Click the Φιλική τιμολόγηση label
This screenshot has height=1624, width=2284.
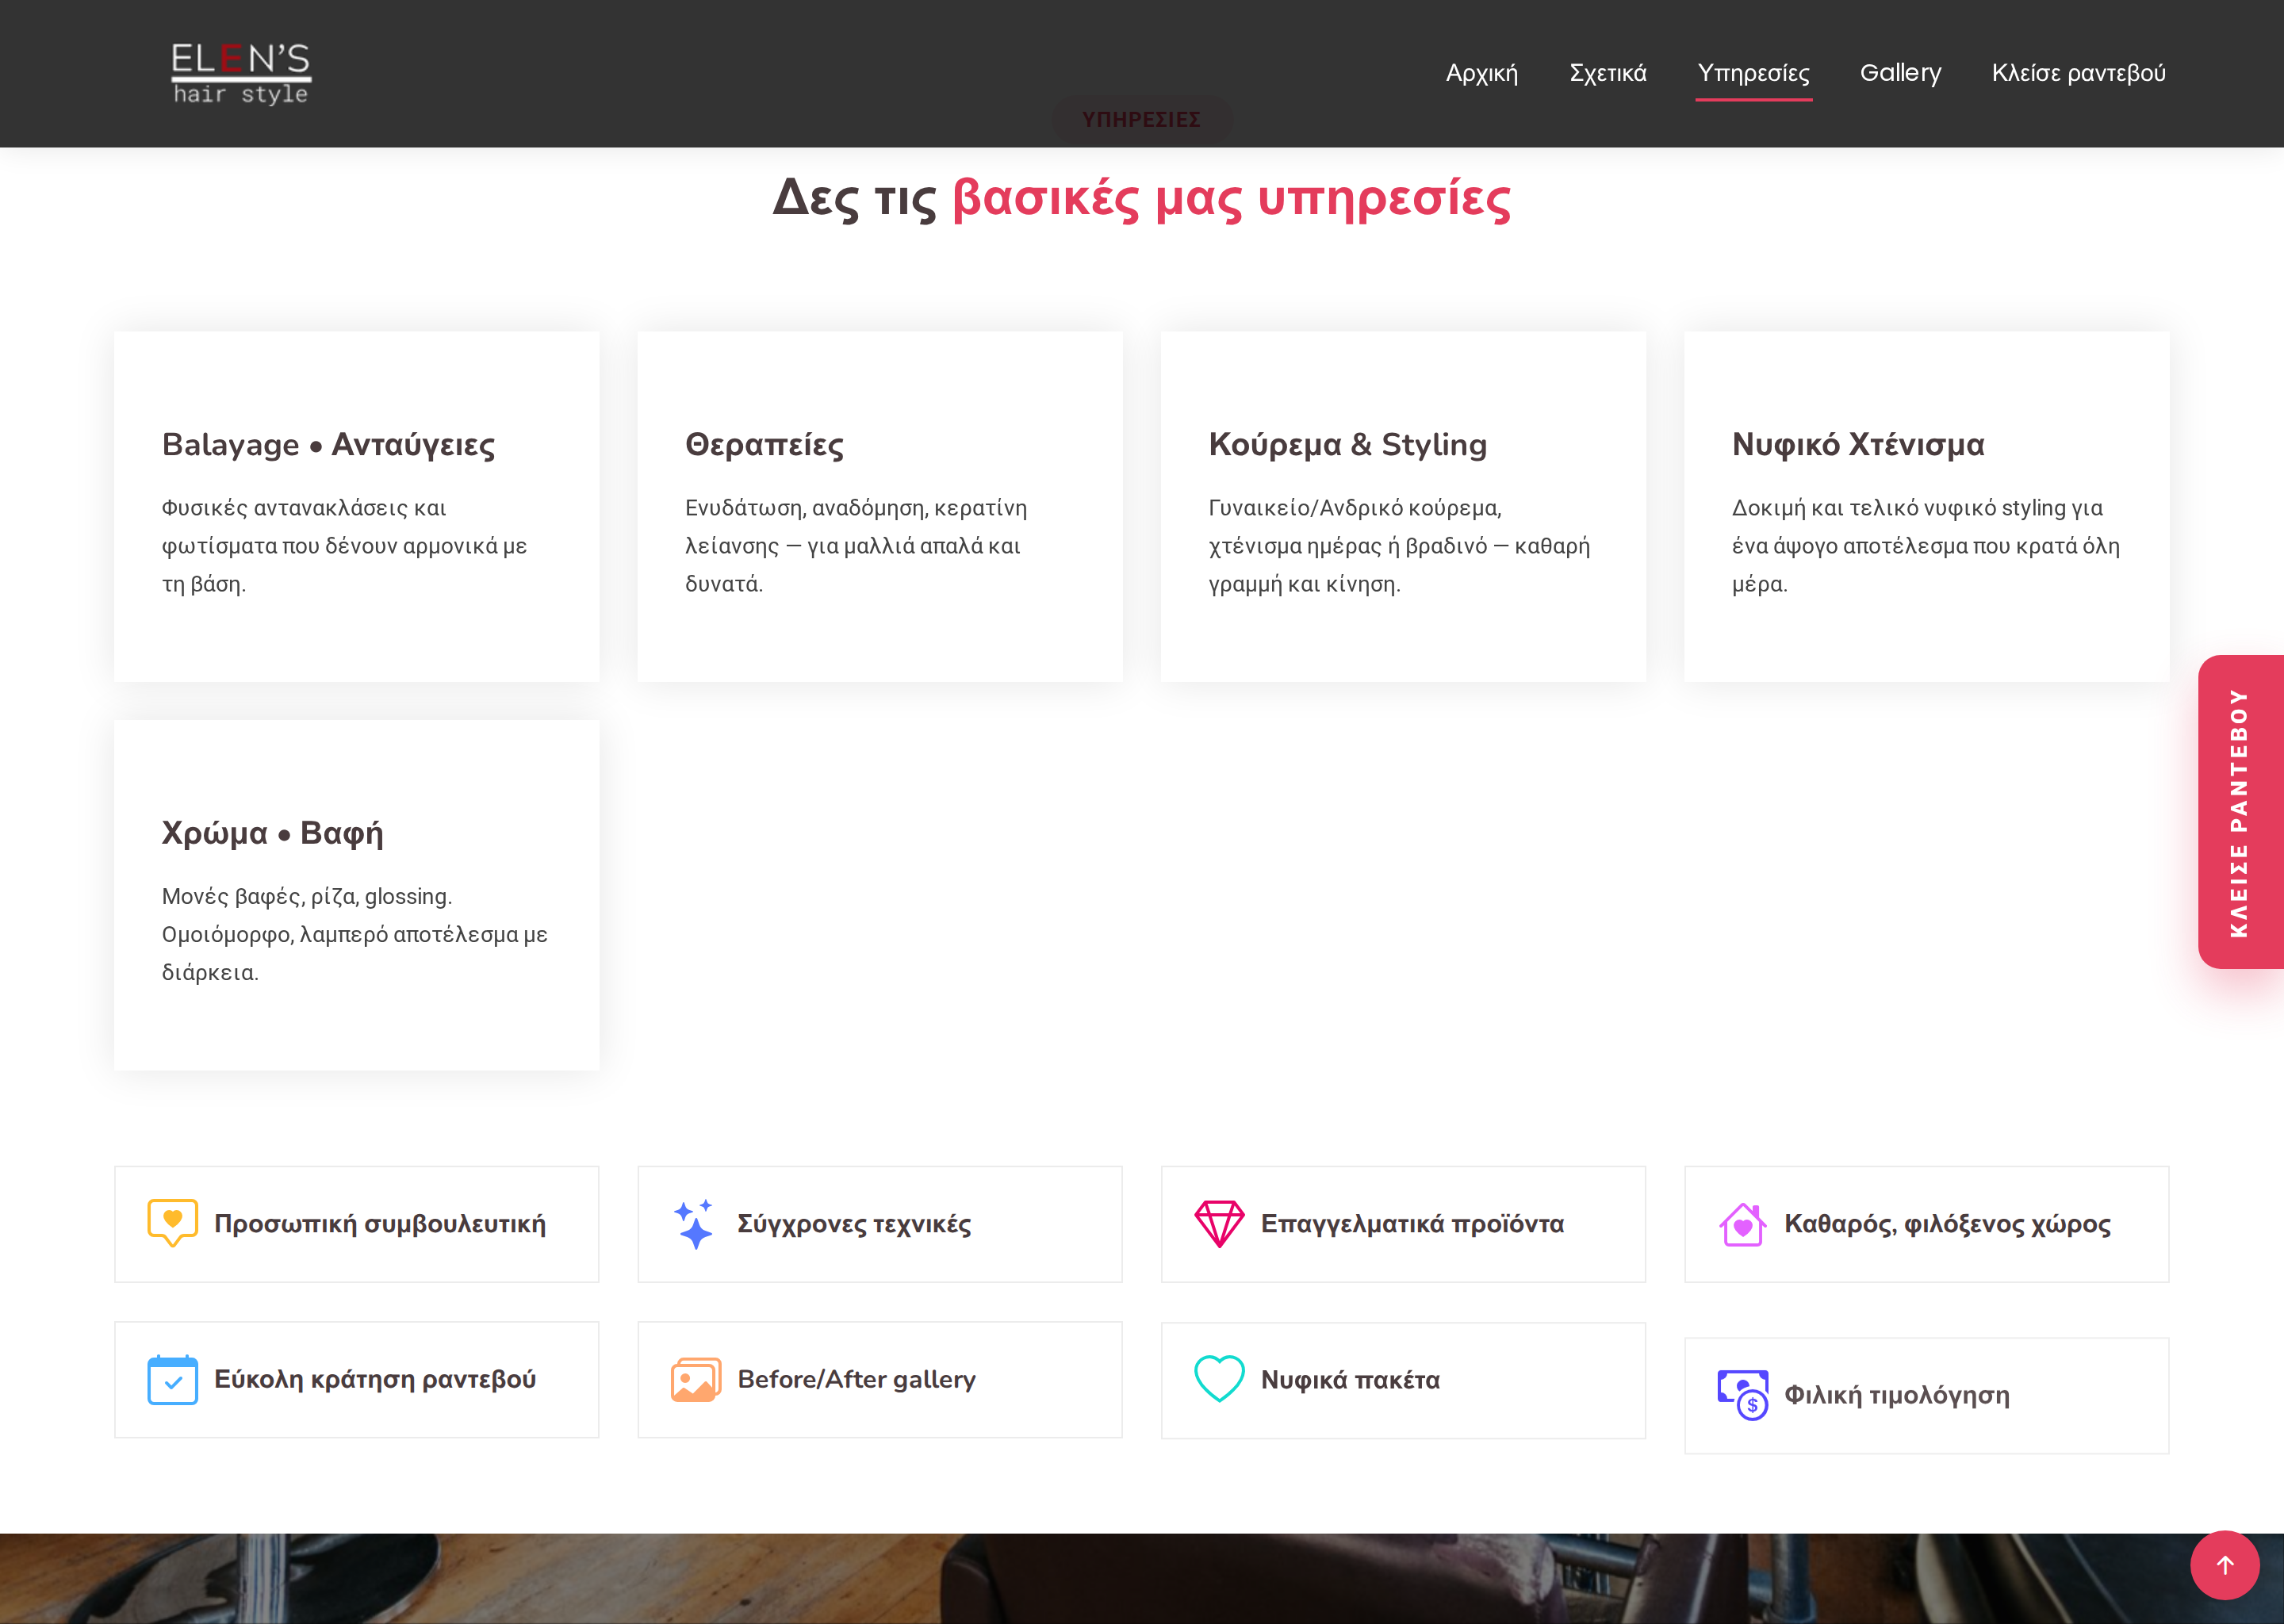(1897, 1395)
